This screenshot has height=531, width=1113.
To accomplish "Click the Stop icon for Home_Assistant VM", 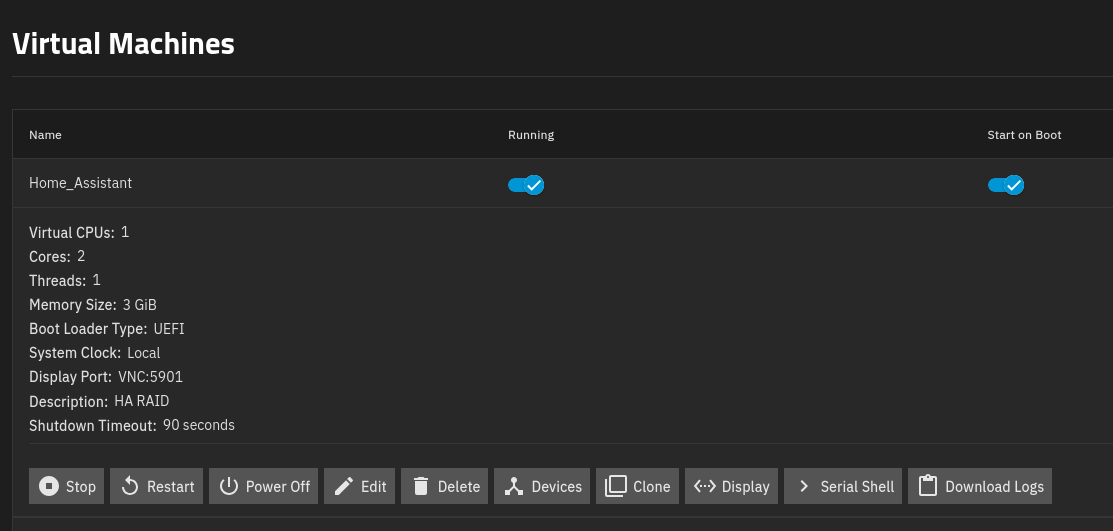I will [x=49, y=486].
